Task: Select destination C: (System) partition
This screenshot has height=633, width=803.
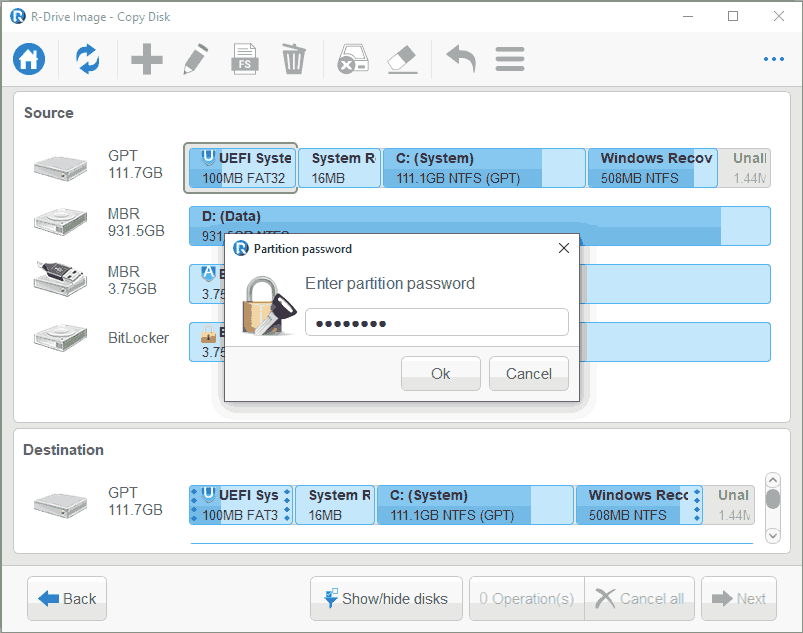Action: 475,505
